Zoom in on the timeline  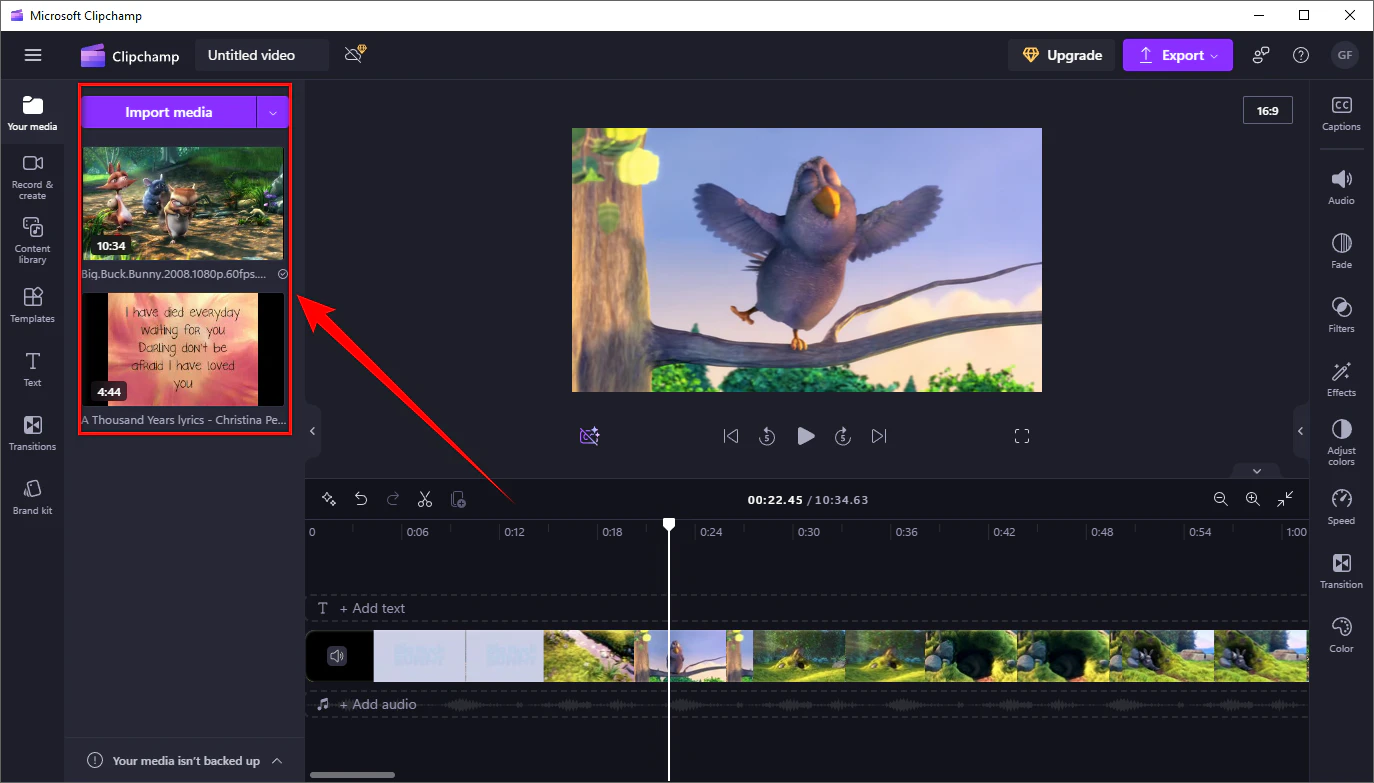pos(1252,499)
